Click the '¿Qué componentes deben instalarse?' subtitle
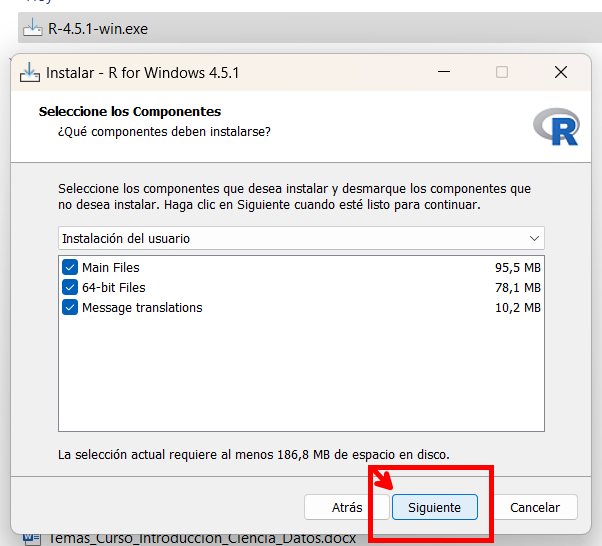 tap(164, 132)
